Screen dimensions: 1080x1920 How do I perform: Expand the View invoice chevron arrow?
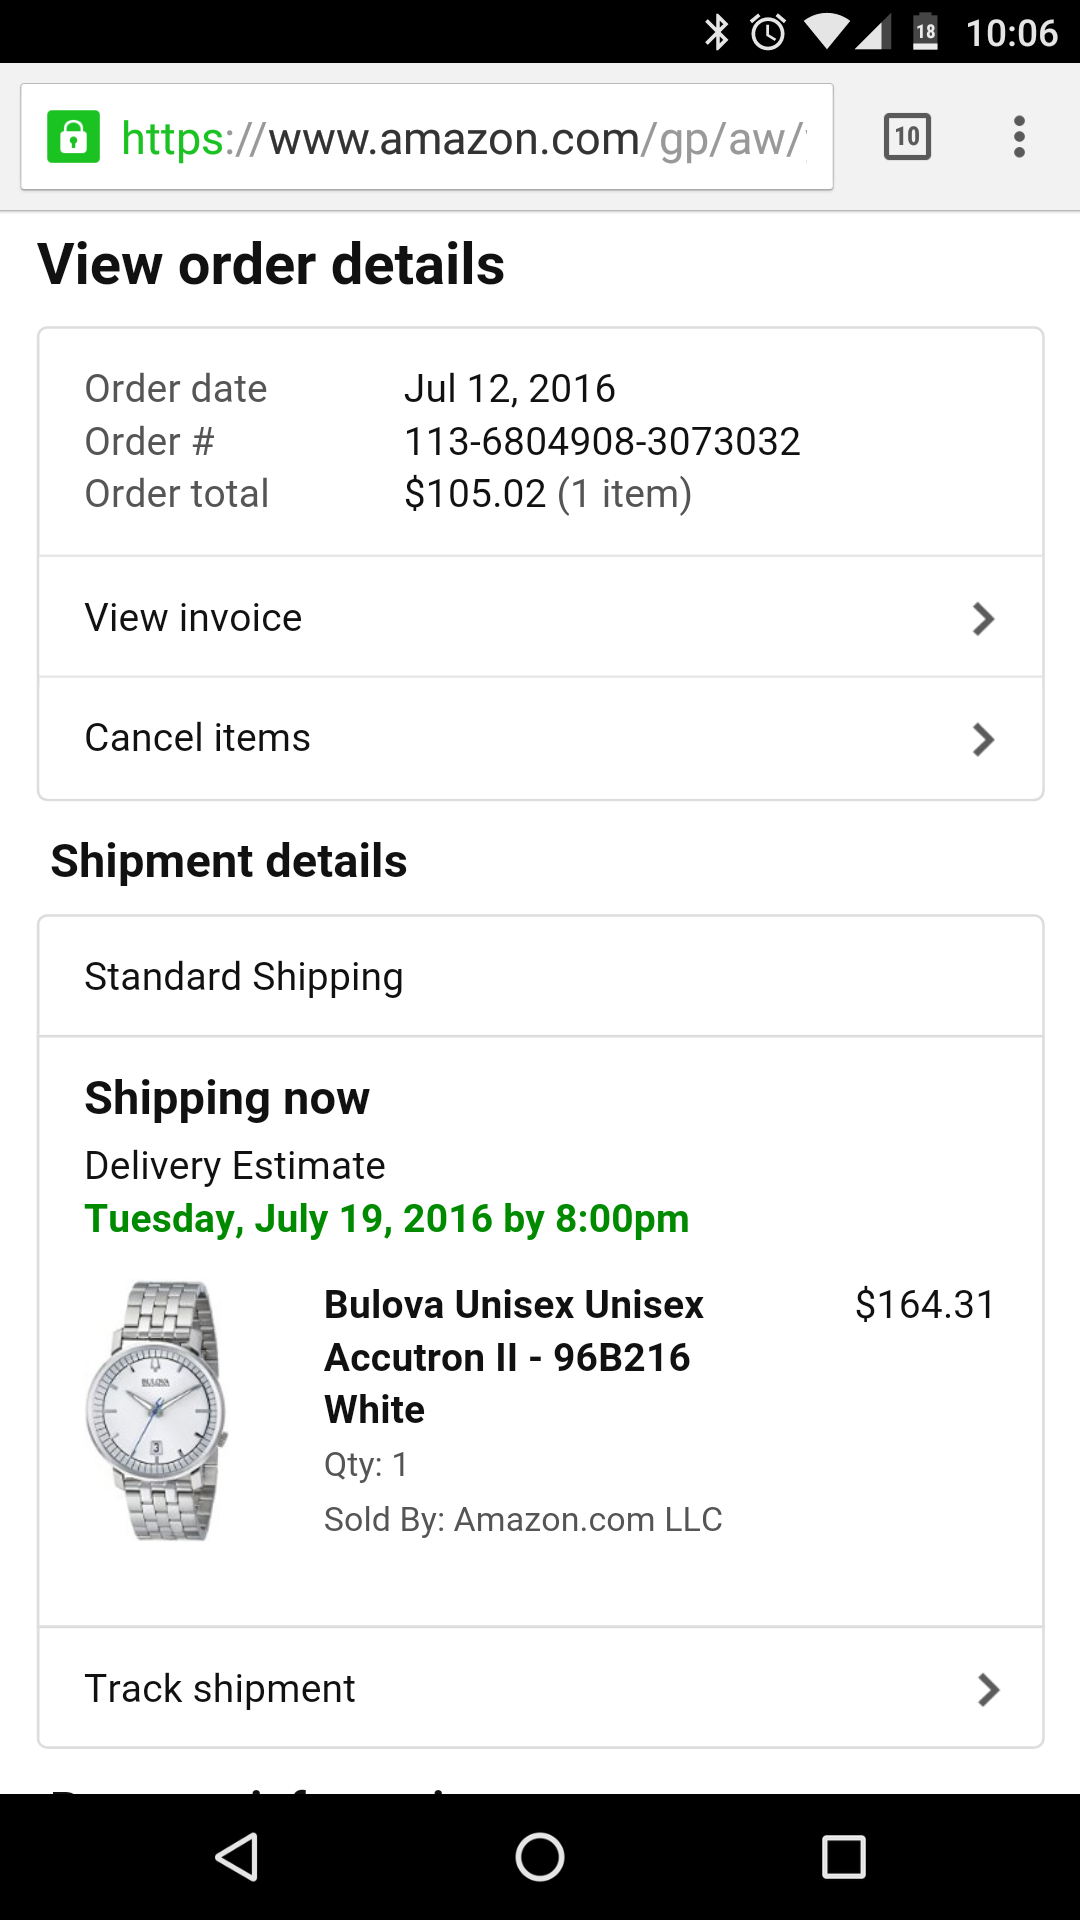point(984,619)
